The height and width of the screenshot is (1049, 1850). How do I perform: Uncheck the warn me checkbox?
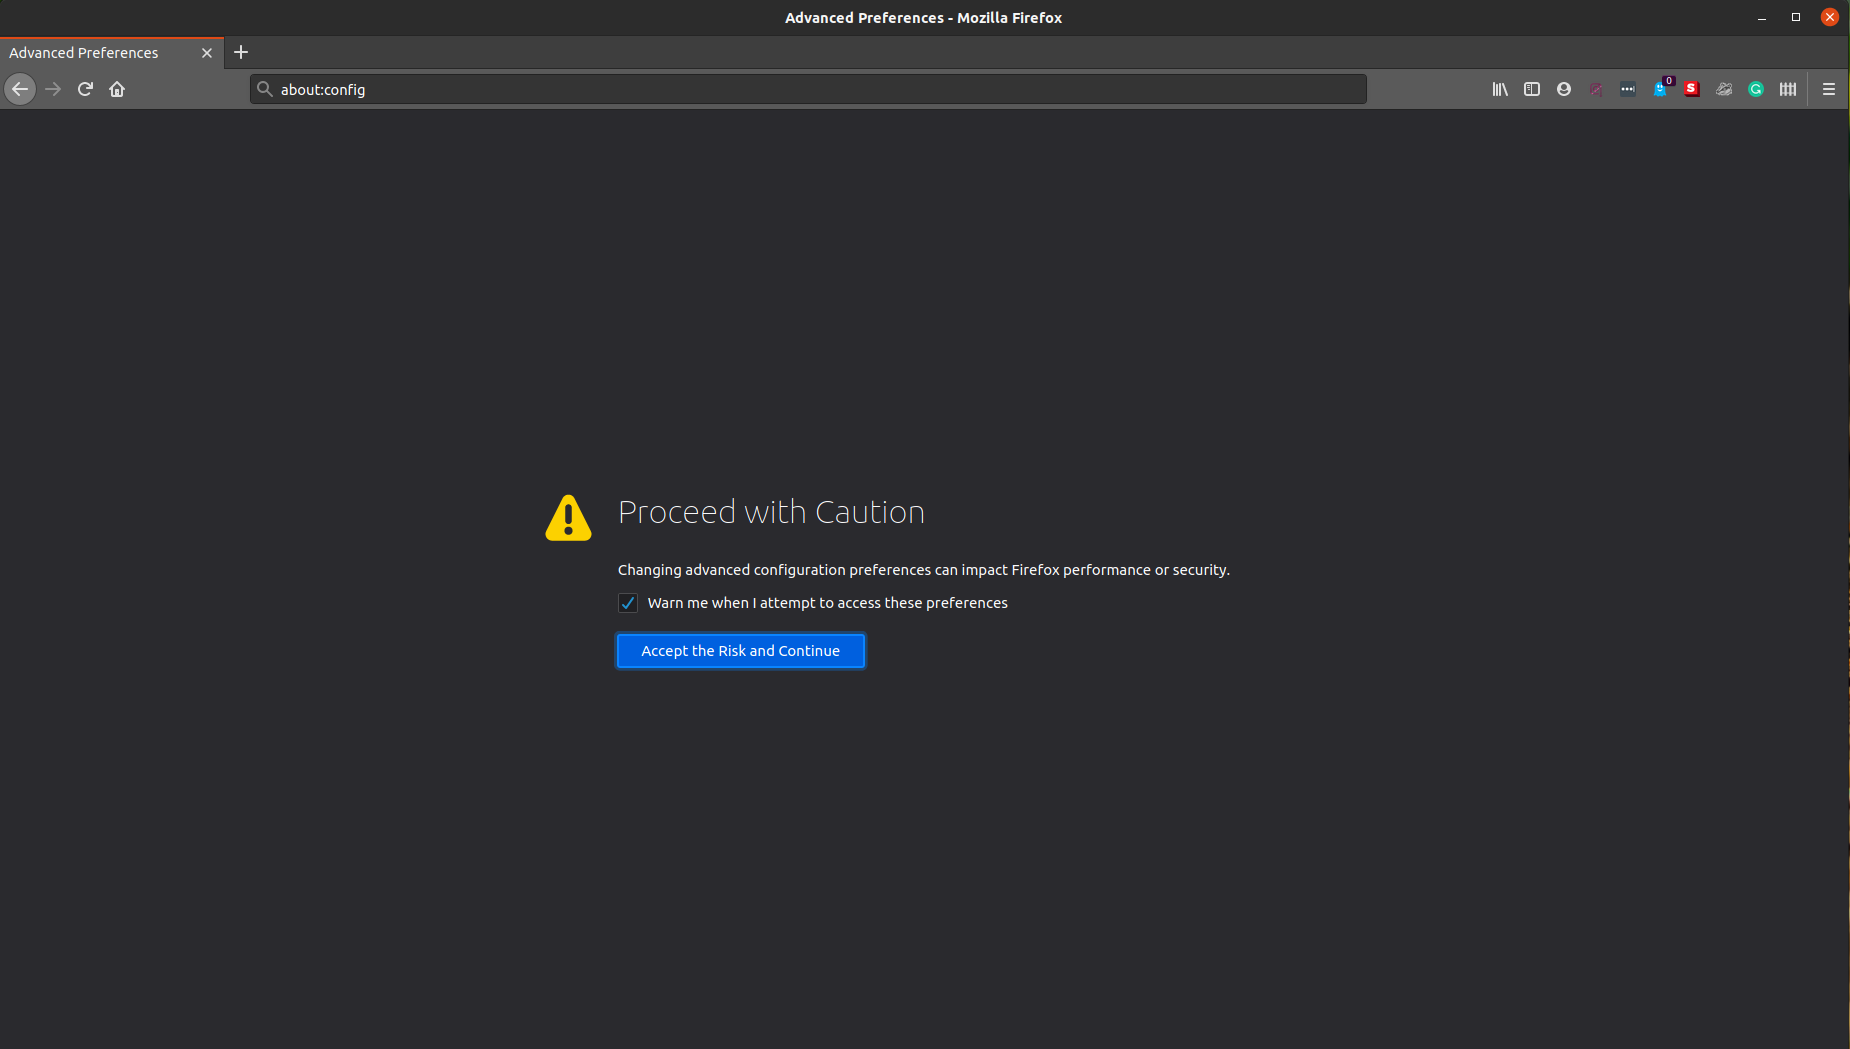point(628,603)
